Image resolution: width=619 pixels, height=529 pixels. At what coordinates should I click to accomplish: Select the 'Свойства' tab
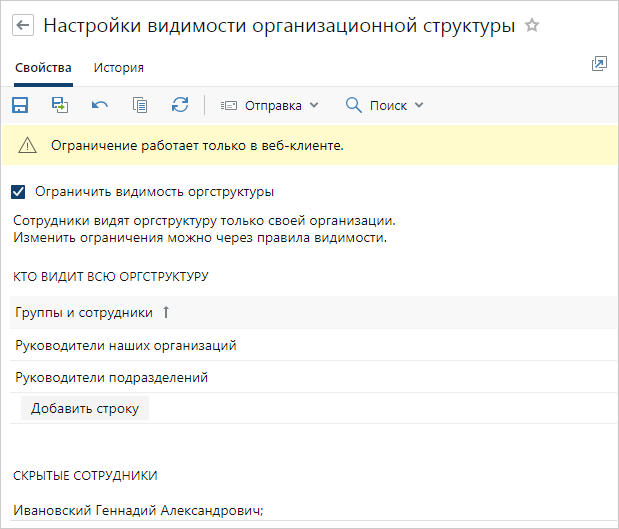point(43,68)
